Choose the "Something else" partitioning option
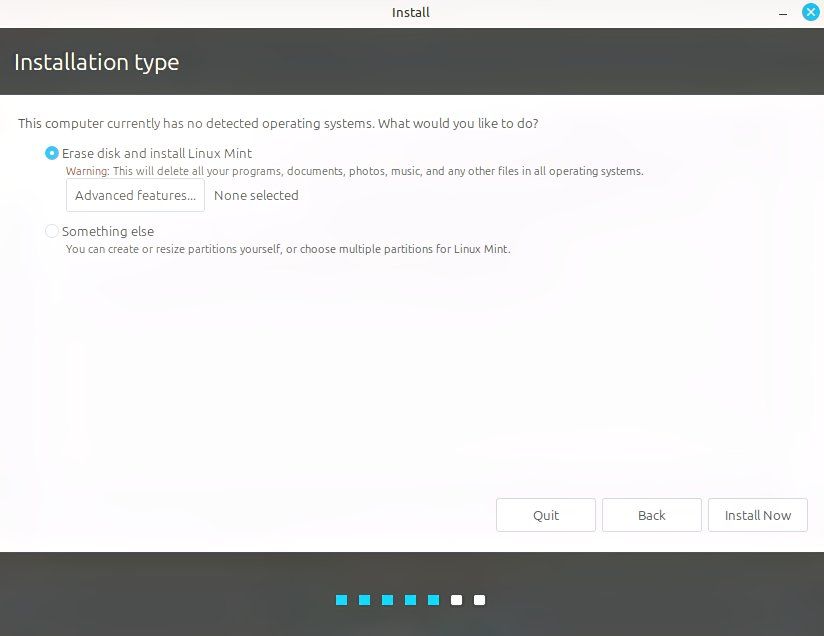 tap(51, 231)
